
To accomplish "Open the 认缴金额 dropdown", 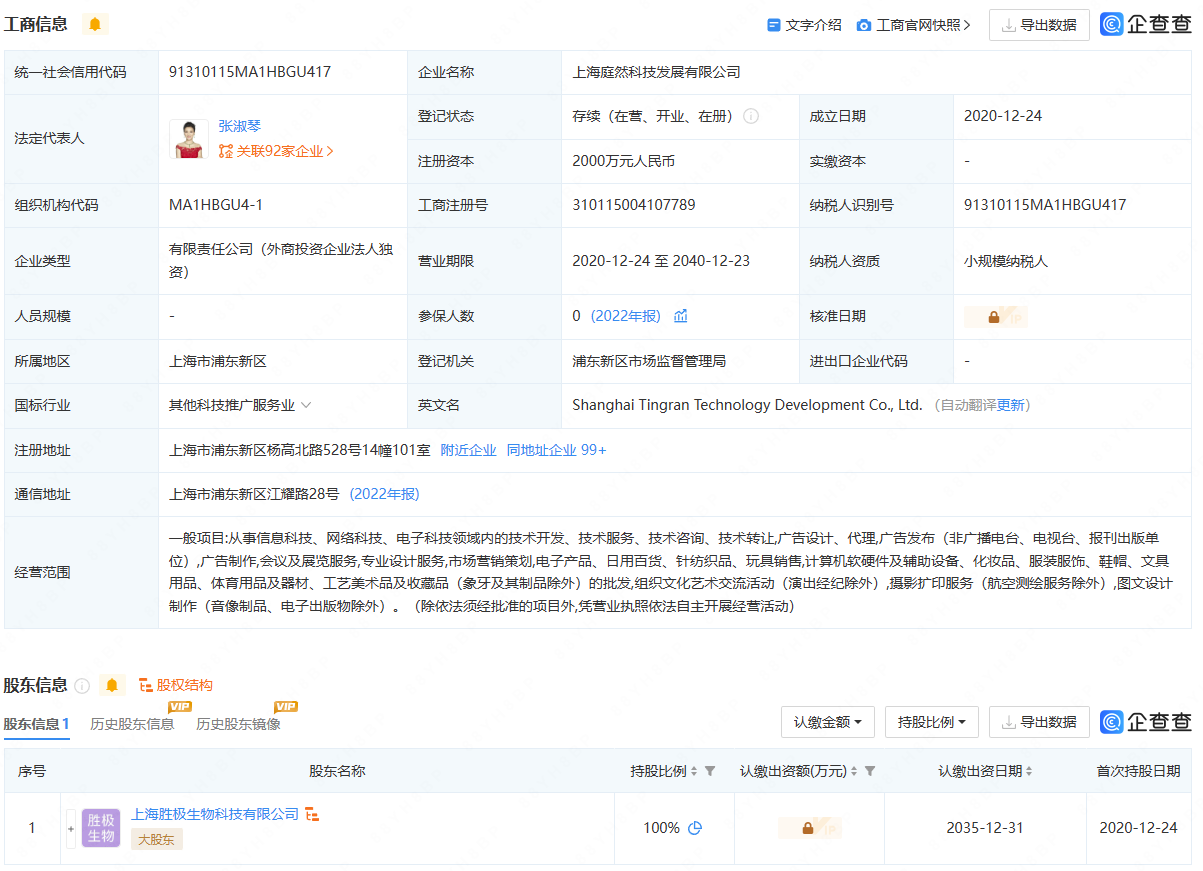I will (x=828, y=722).
